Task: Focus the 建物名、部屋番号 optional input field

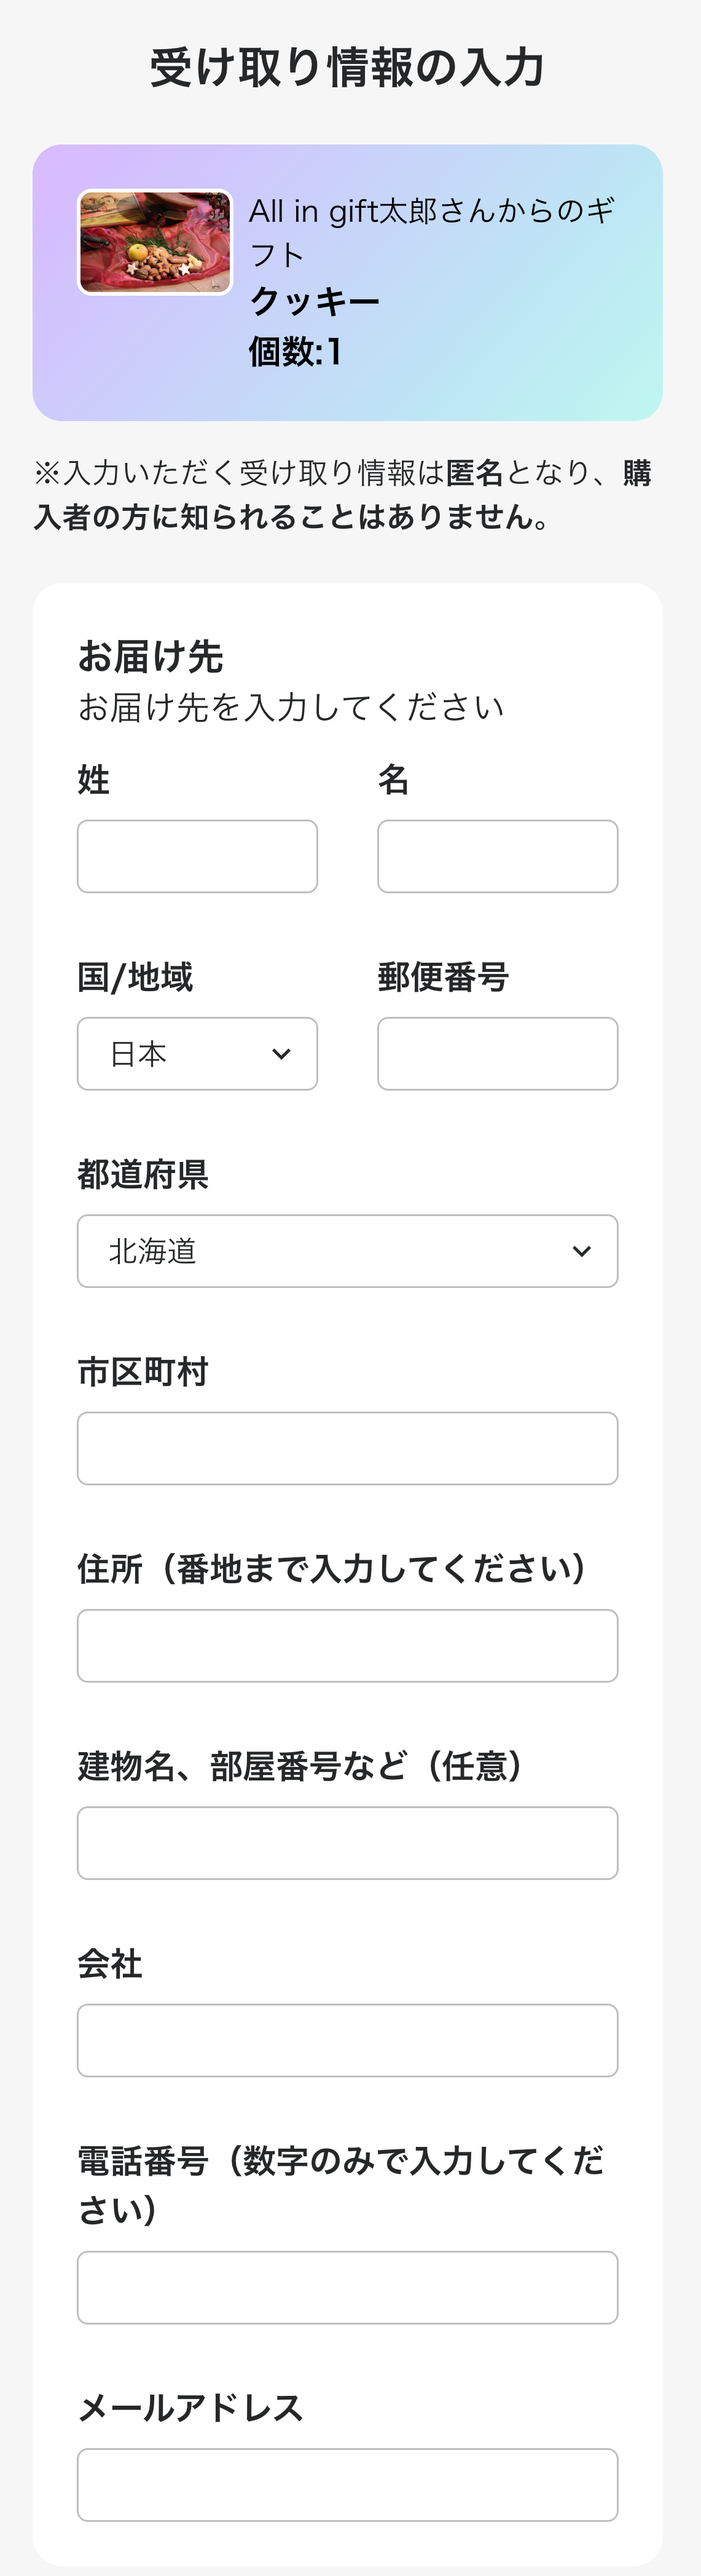Action: tap(347, 1843)
